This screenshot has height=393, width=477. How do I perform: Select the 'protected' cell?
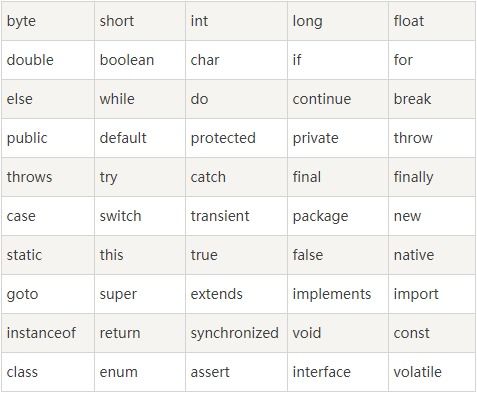click(x=236, y=138)
